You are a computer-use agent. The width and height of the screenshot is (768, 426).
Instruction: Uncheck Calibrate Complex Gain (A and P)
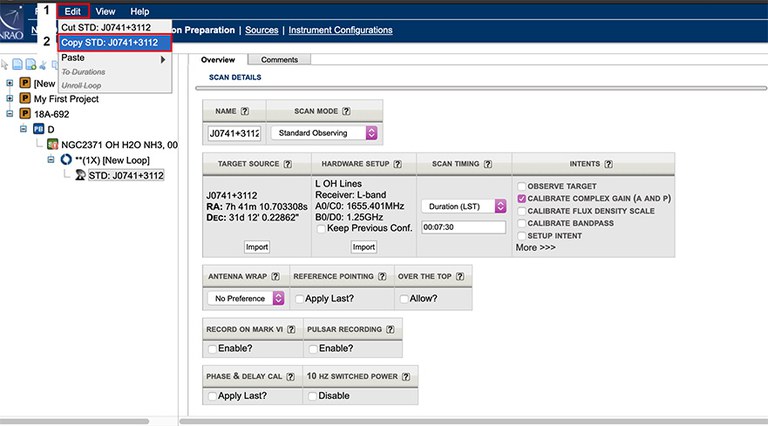coord(522,199)
